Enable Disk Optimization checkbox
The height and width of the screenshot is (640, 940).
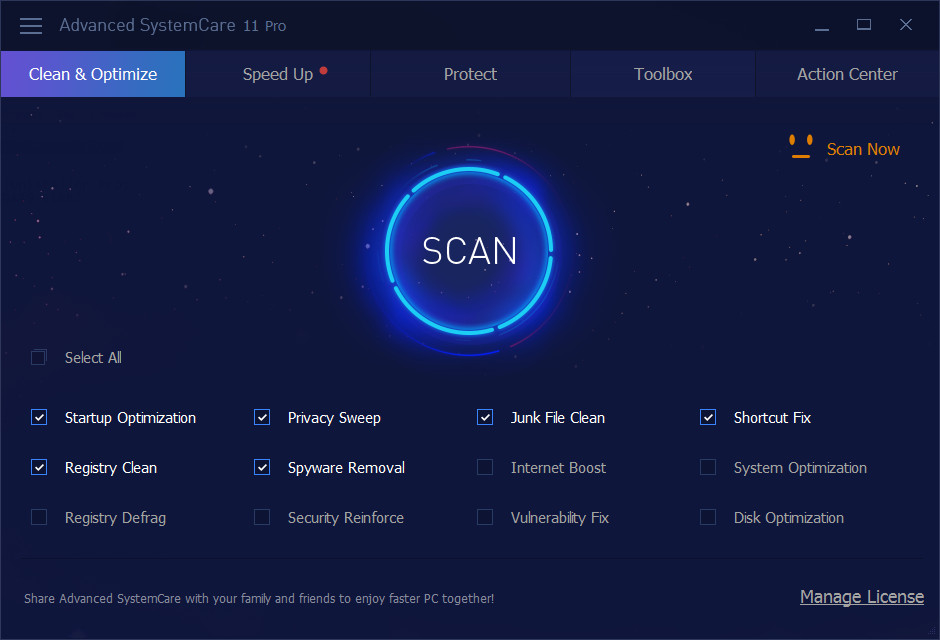[x=708, y=517]
